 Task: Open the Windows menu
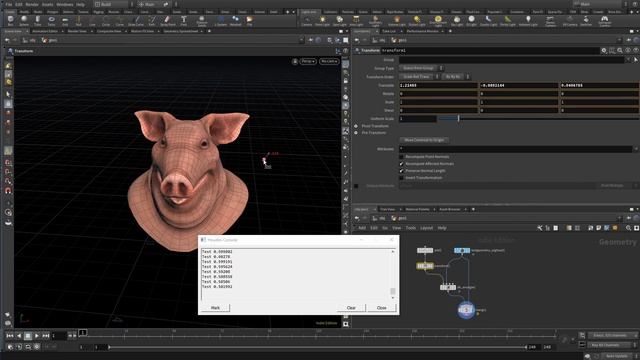(x=64, y=4)
